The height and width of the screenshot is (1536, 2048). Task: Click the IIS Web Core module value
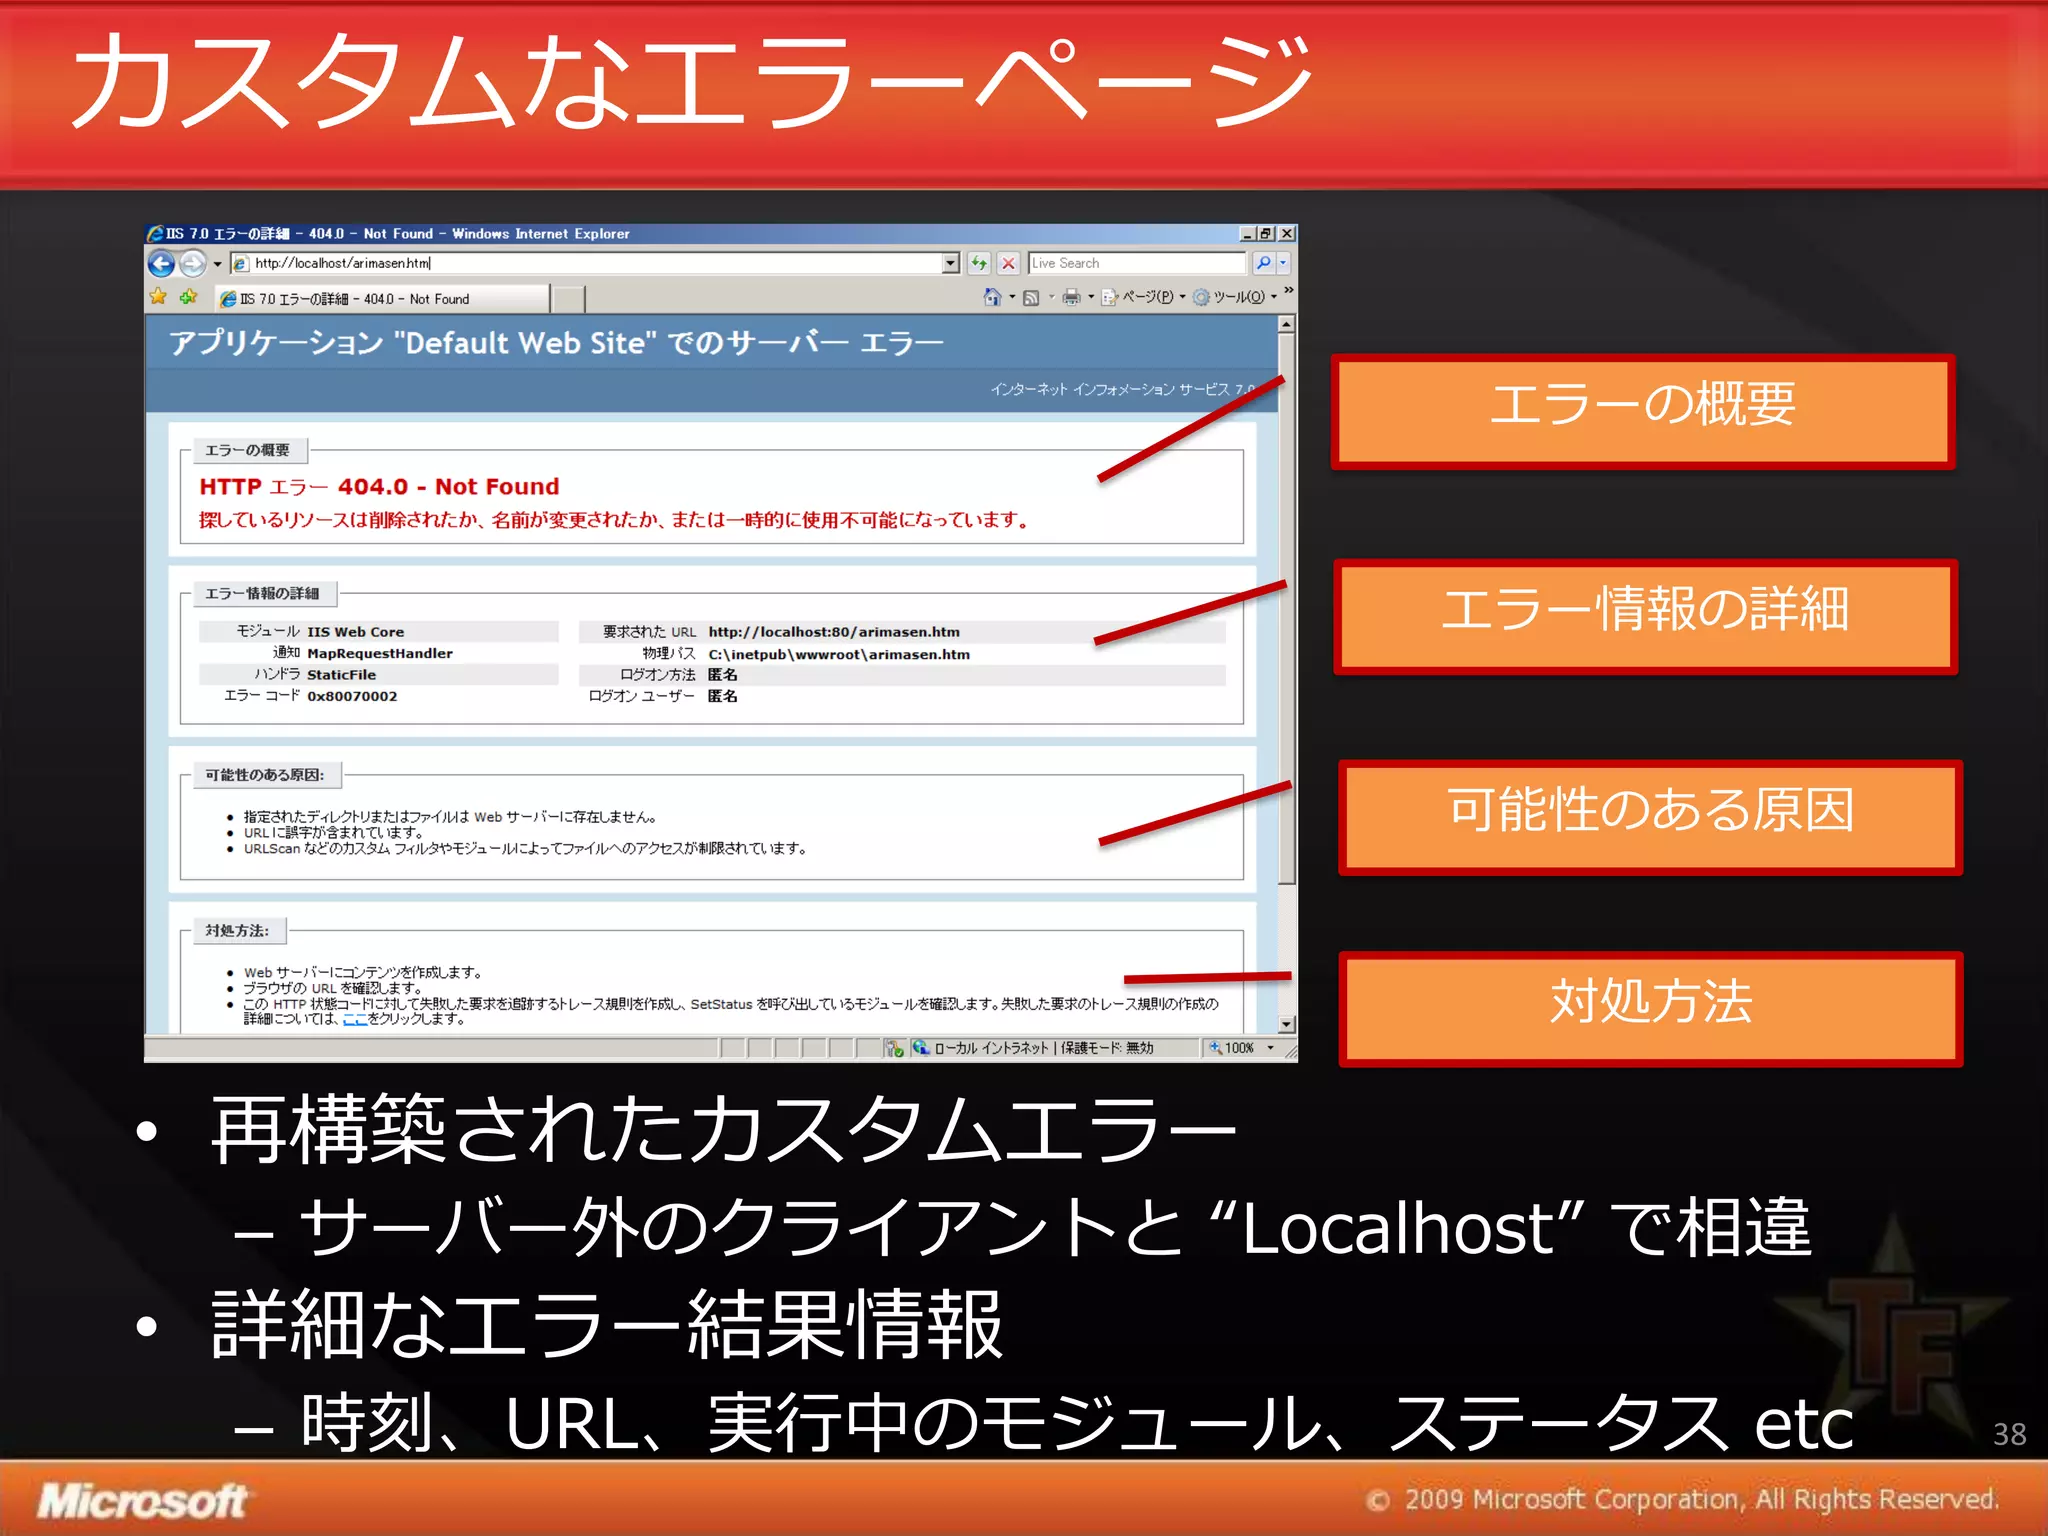coord(356,632)
